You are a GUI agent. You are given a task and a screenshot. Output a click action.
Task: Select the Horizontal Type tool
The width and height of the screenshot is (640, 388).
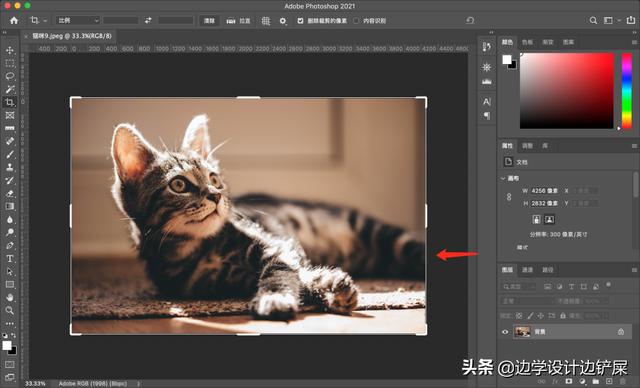pos(10,259)
